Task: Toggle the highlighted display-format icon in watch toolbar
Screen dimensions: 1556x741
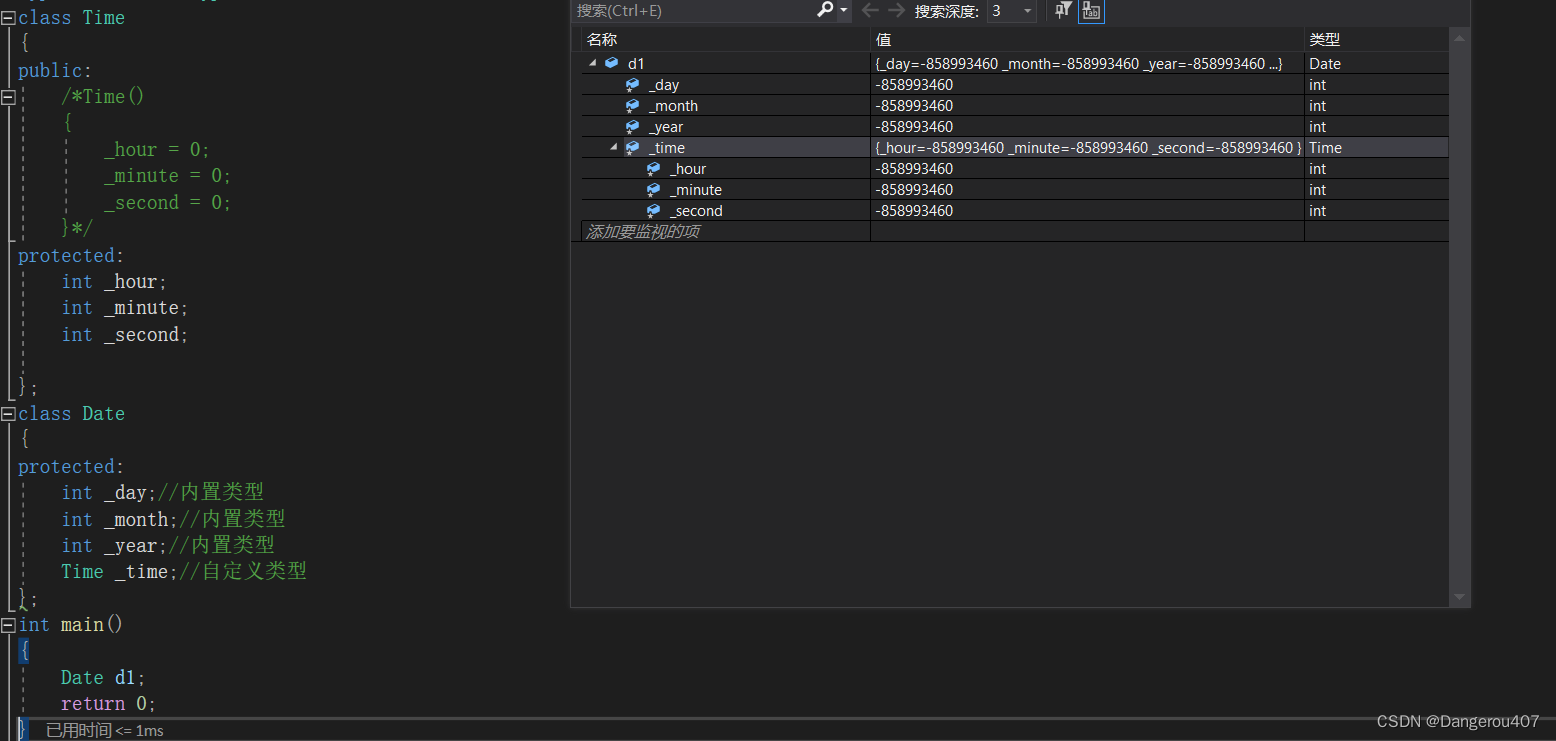Action: [x=1091, y=11]
